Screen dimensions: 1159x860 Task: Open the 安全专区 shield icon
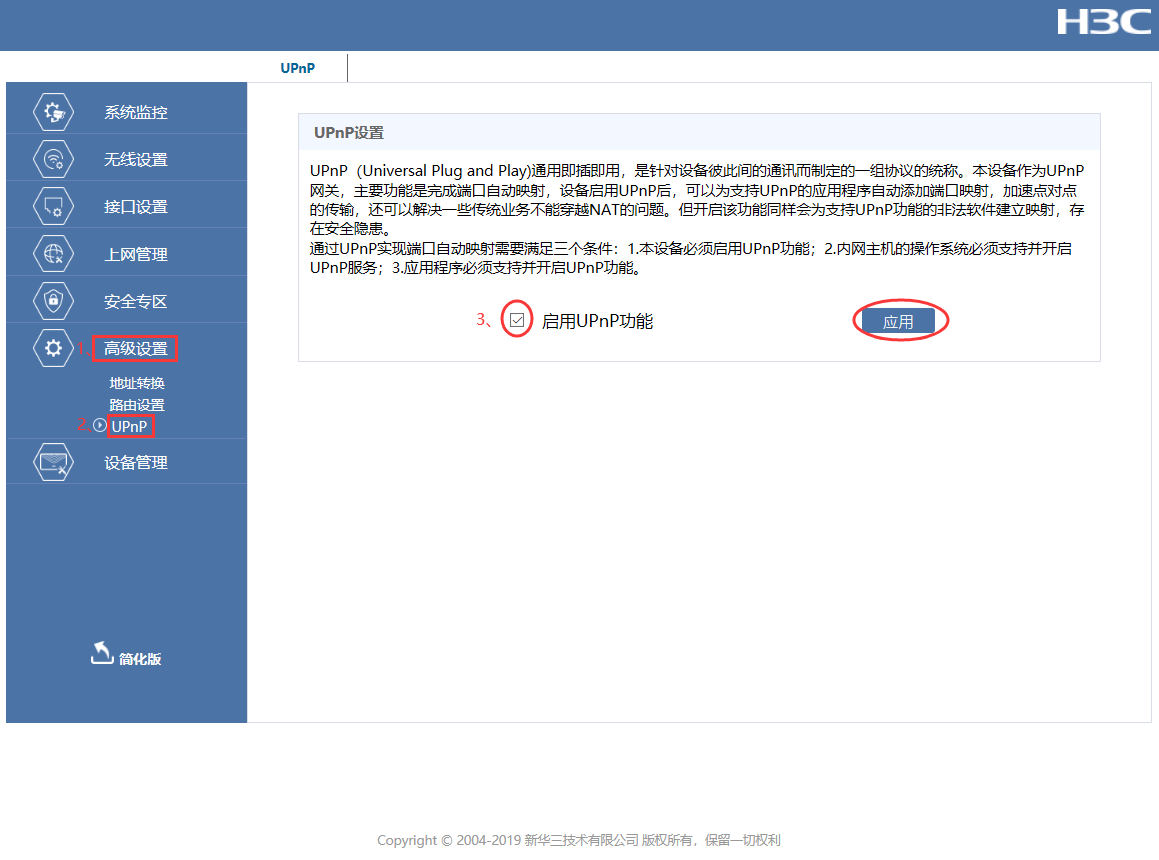click(53, 300)
